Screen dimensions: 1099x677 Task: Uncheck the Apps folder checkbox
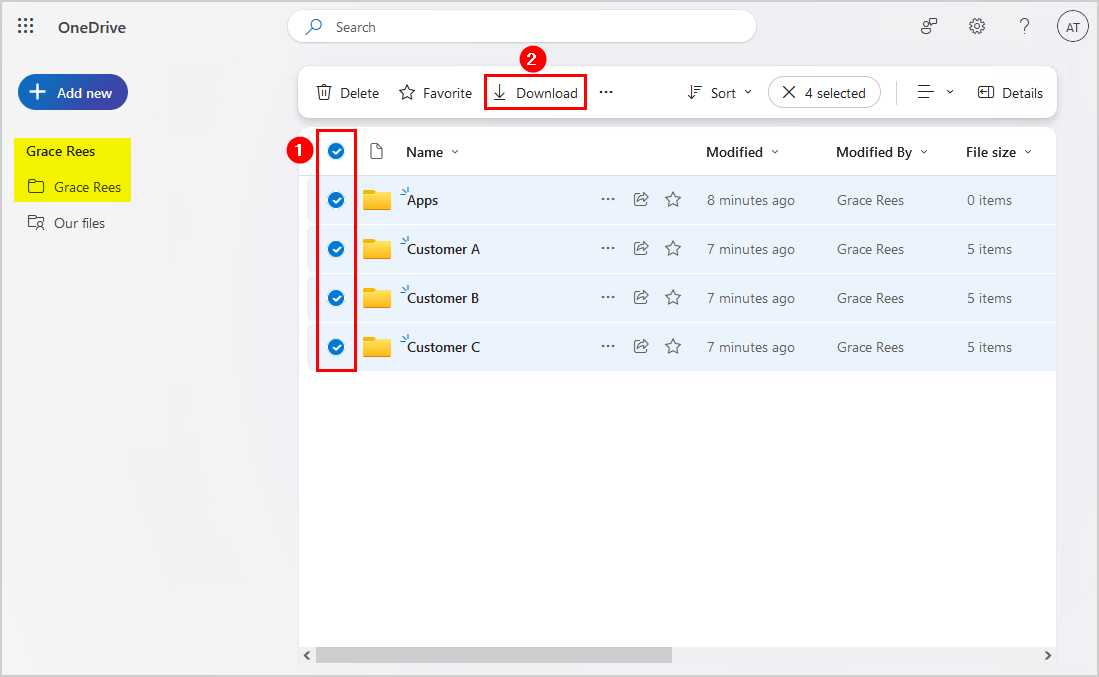pyautogui.click(x=336, y=200)
